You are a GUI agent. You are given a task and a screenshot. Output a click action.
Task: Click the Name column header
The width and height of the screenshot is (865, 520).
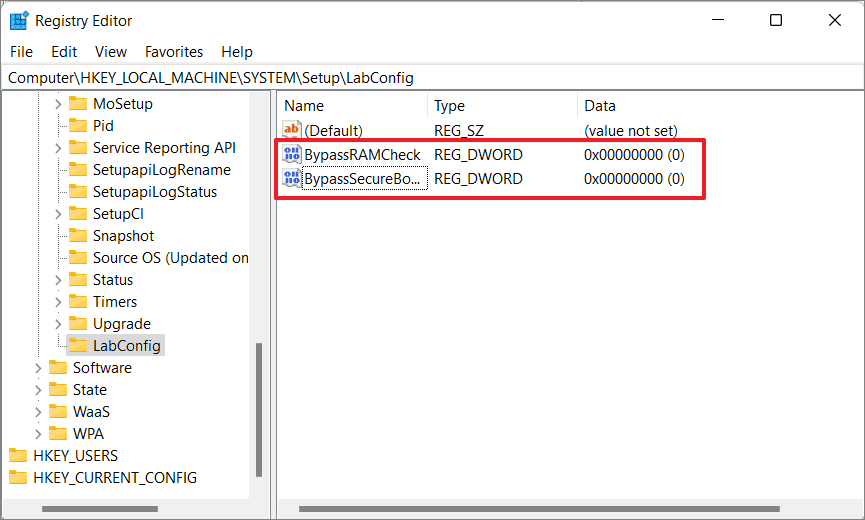tap(353, 106)
